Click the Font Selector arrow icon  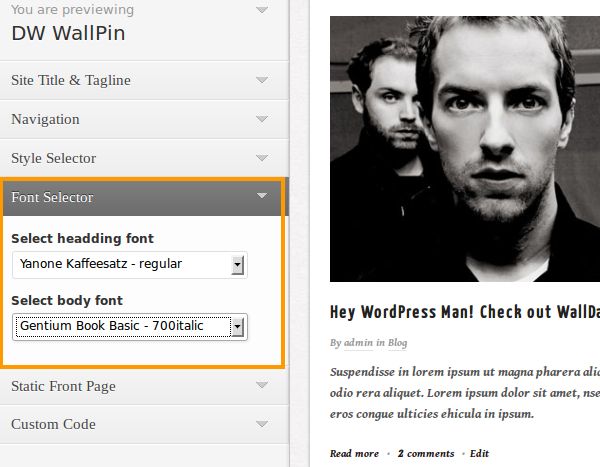pyautogui.click(x=262, y=196)
